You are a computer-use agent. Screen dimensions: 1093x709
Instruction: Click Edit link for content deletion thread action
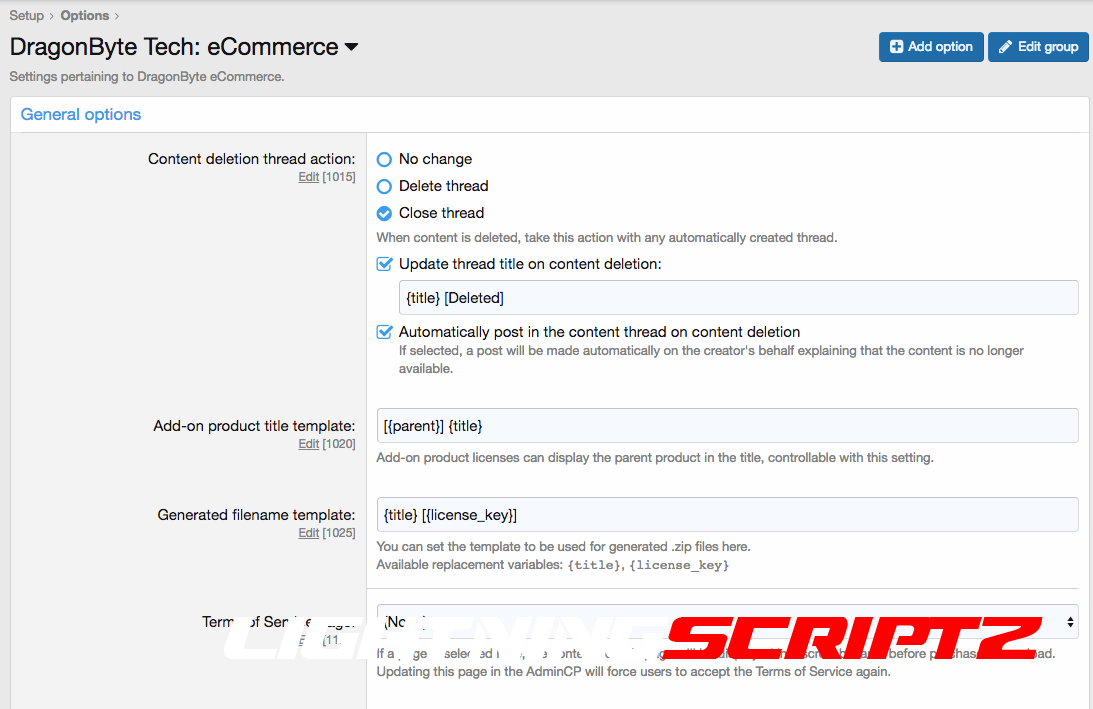tap(308, 177)
